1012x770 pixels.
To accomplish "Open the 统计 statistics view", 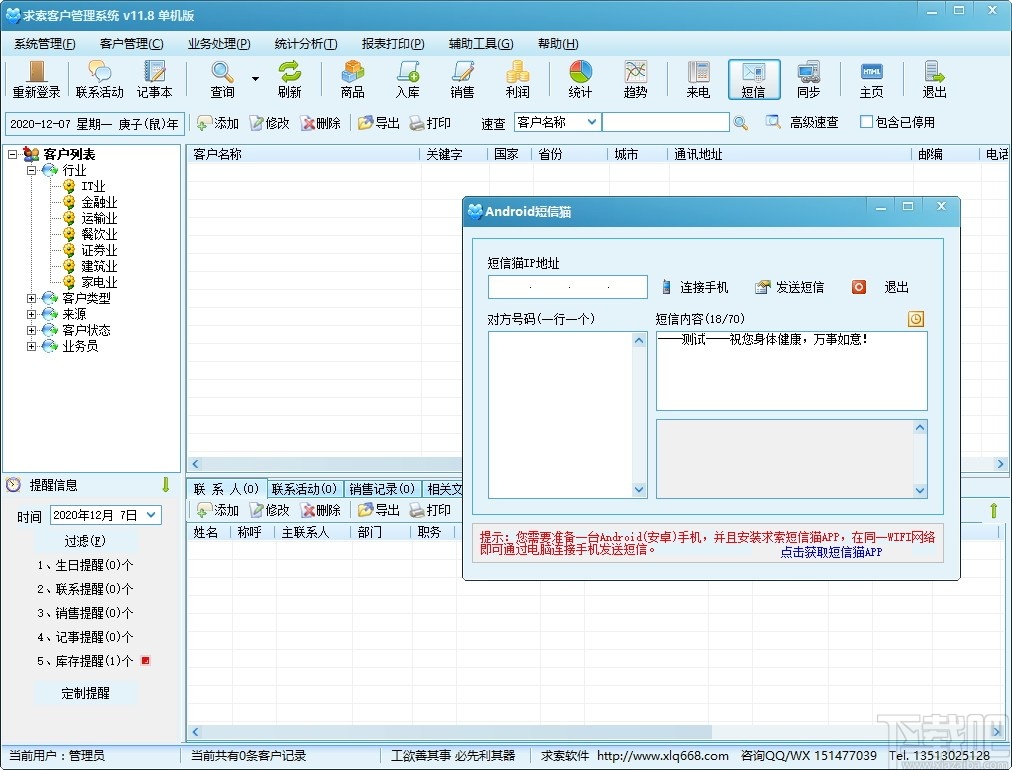I will (580, 80).
